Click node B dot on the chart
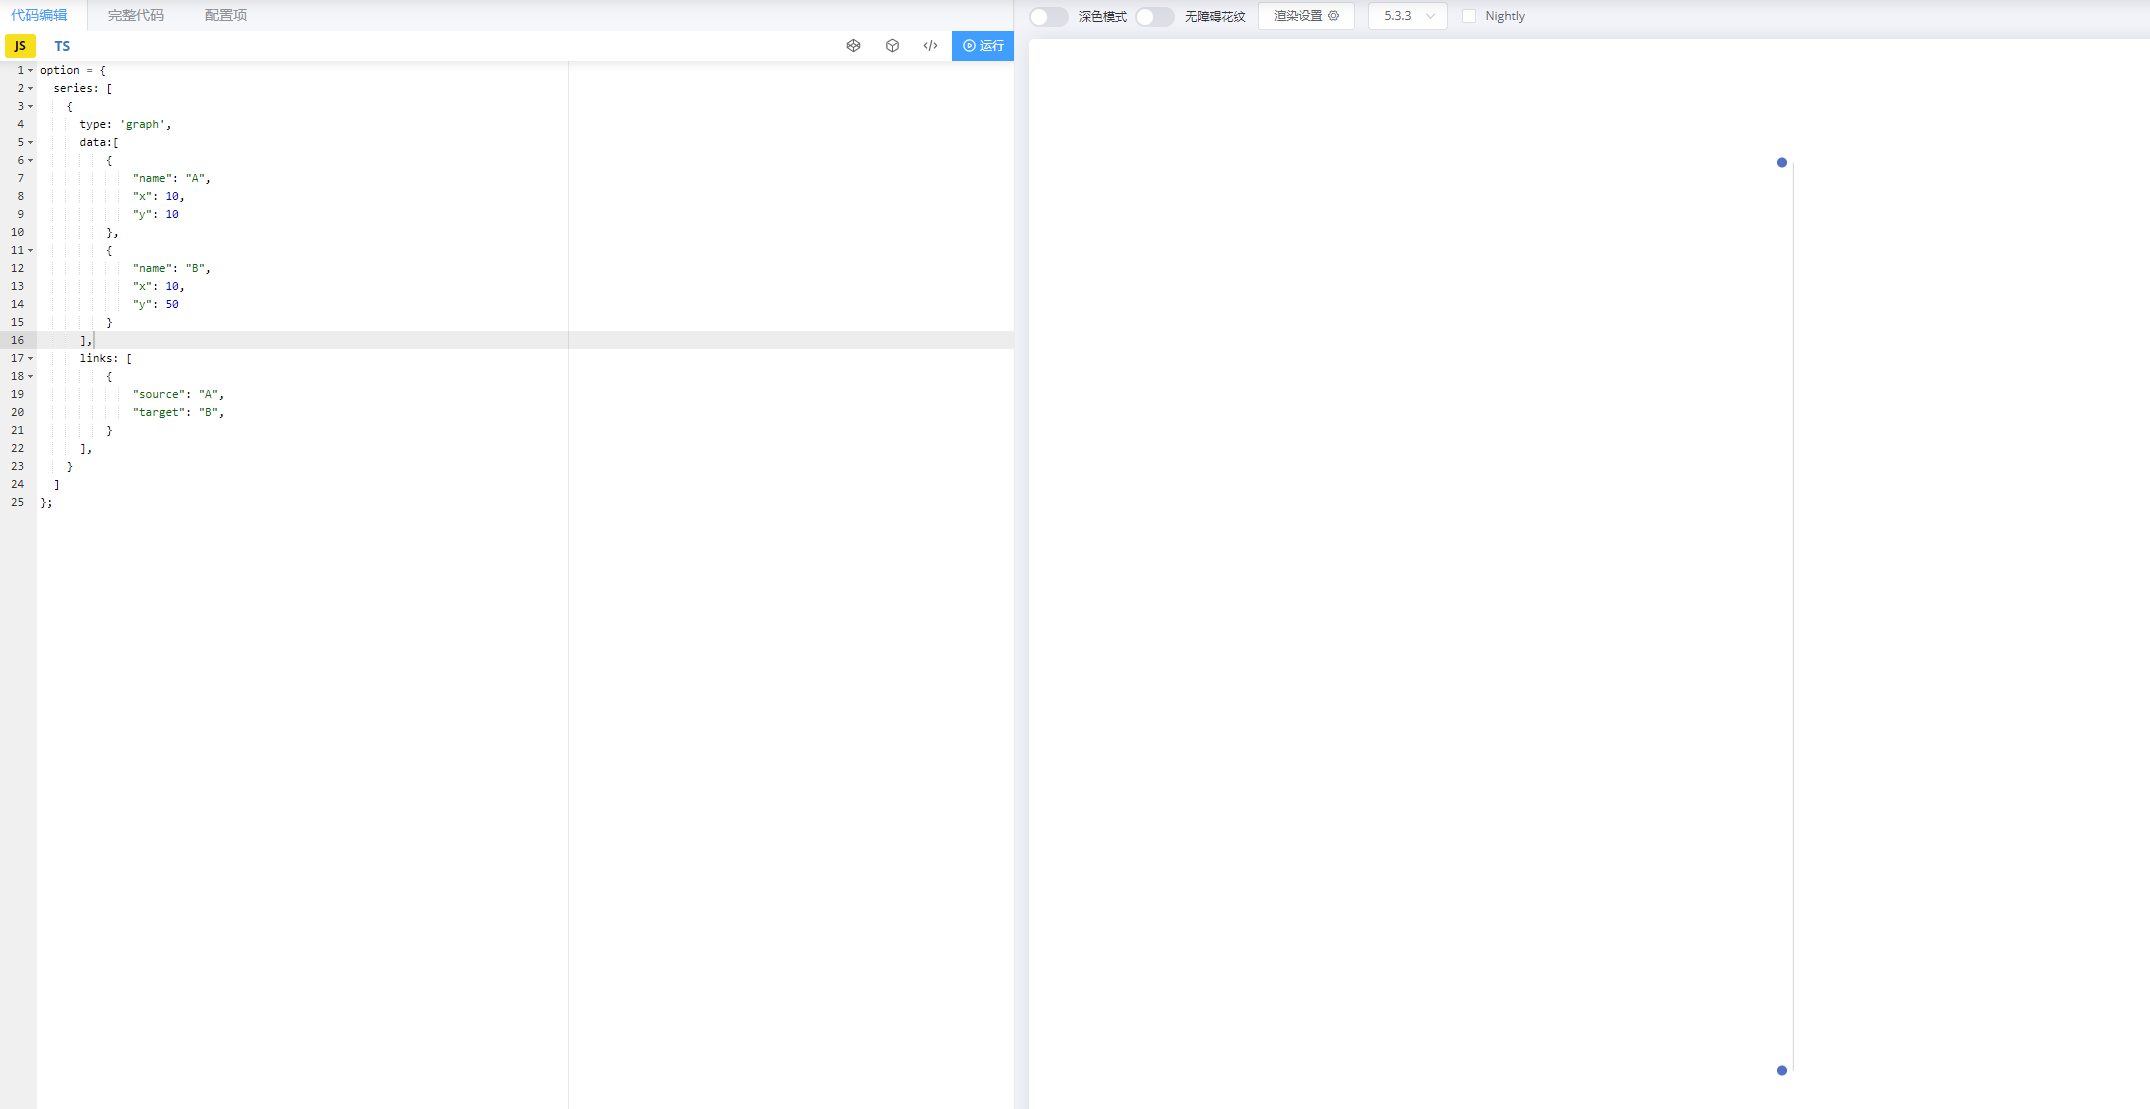 pos(1781,1070)
